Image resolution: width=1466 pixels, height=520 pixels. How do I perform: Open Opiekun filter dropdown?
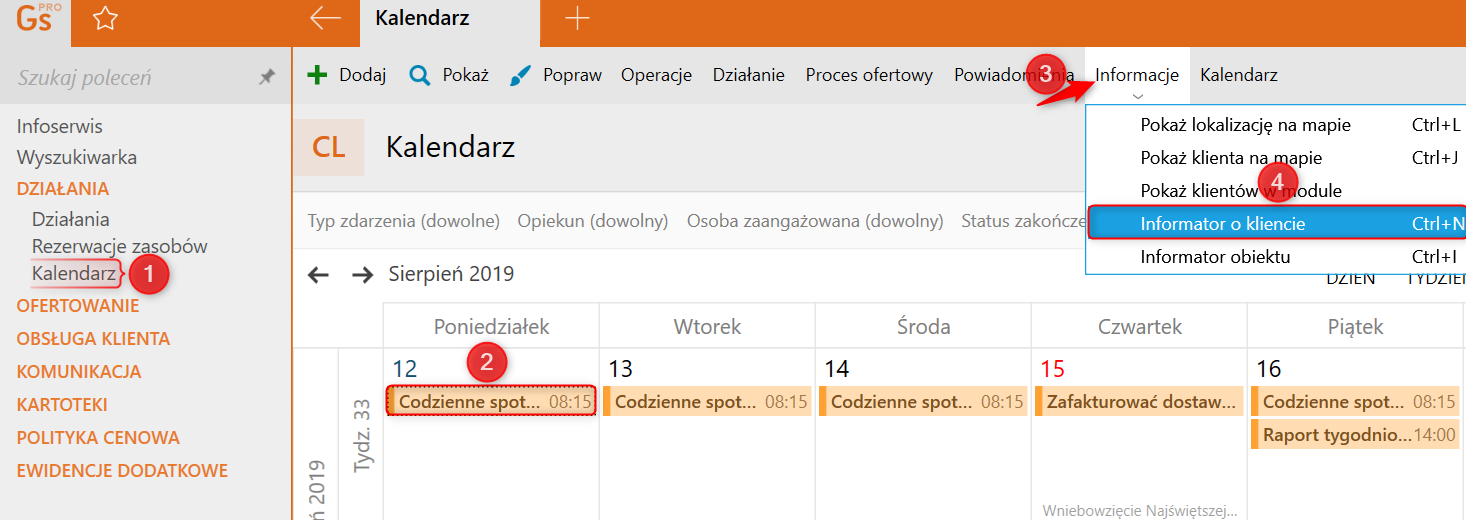point(592,221)
